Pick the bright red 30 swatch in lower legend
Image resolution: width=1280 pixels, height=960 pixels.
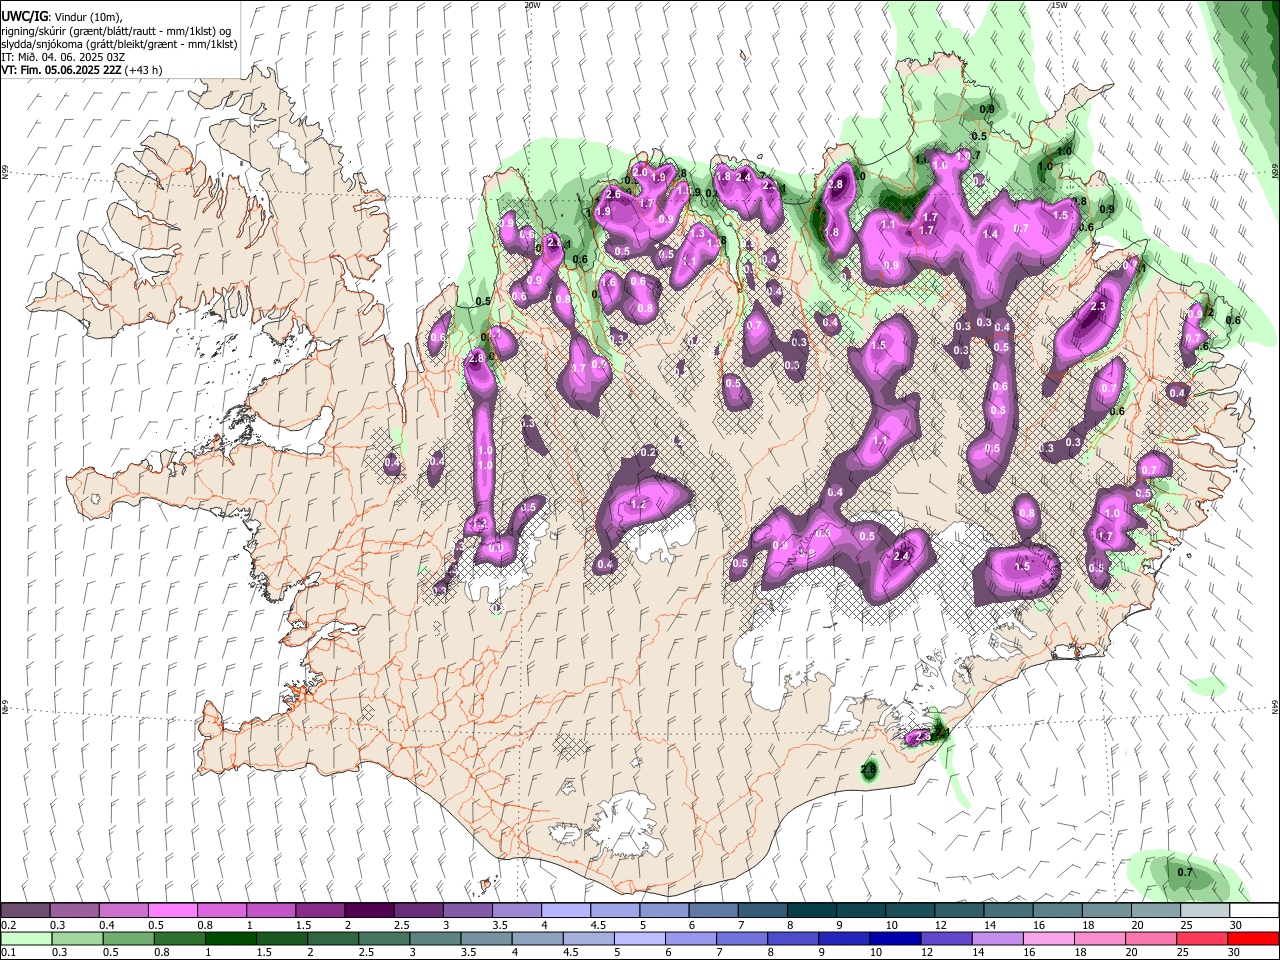(x=1254, y=938)
